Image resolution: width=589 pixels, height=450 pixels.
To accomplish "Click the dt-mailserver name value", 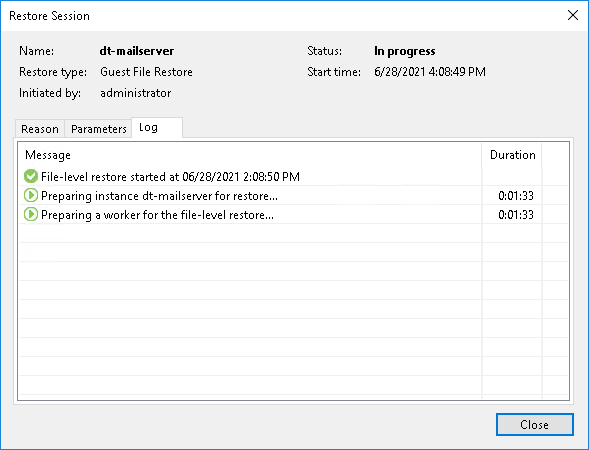I will [x=137, y=51].
